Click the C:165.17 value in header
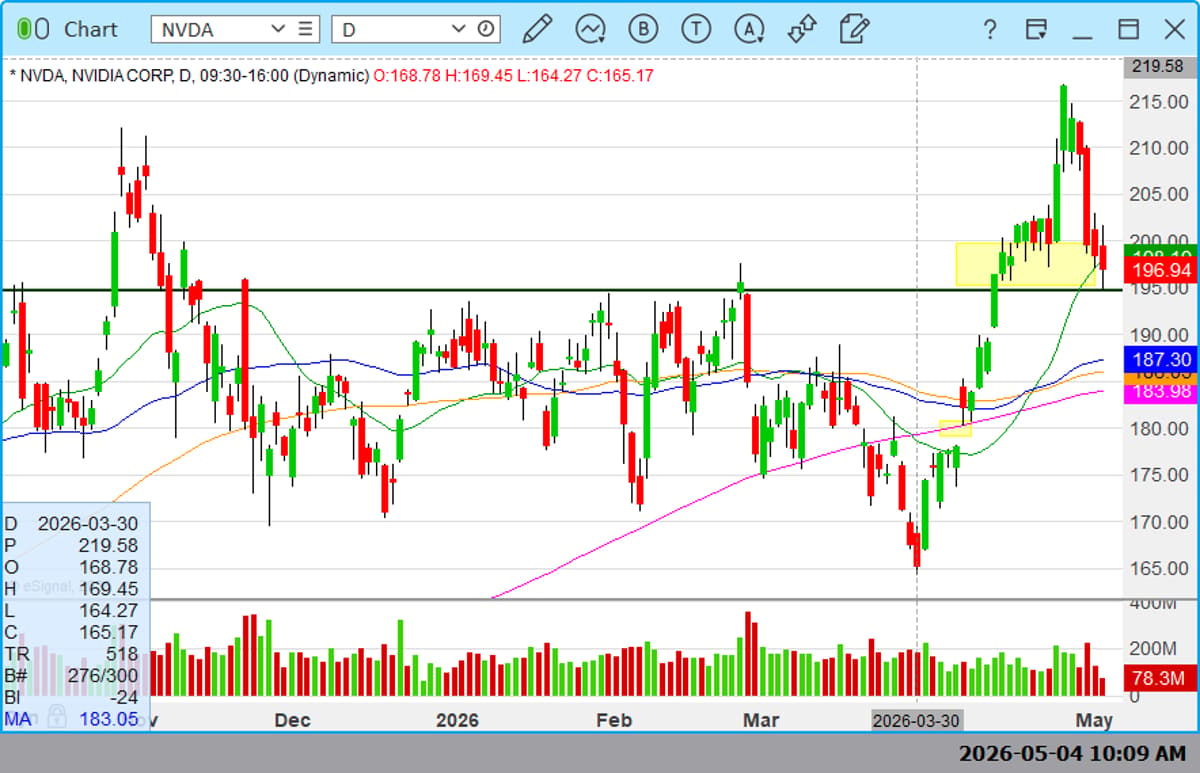 (x=621, y=75)
